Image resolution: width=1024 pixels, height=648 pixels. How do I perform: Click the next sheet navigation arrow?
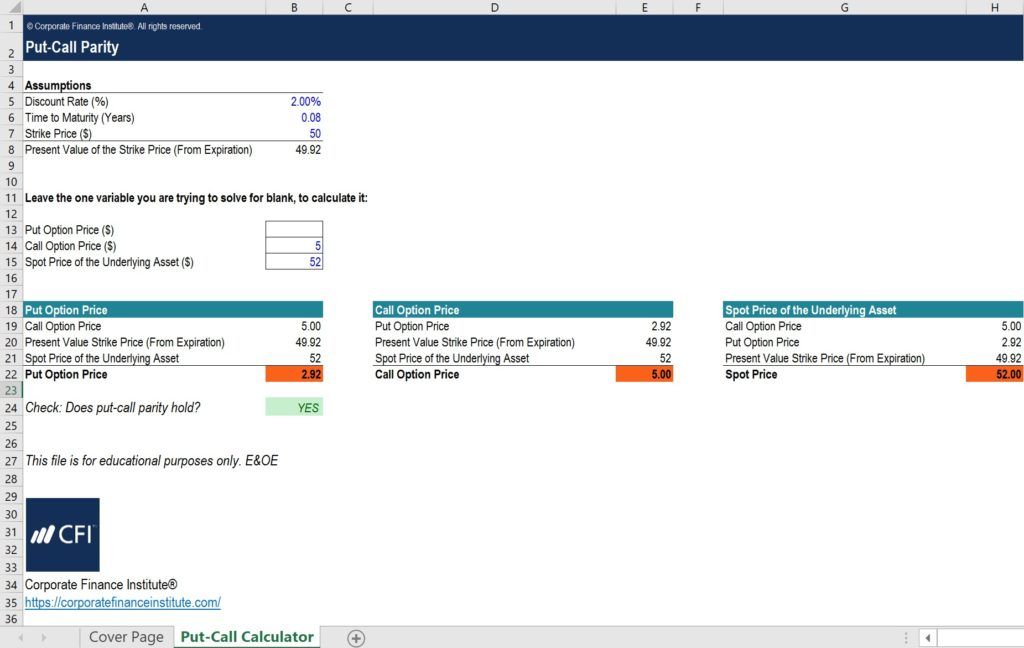45,637
